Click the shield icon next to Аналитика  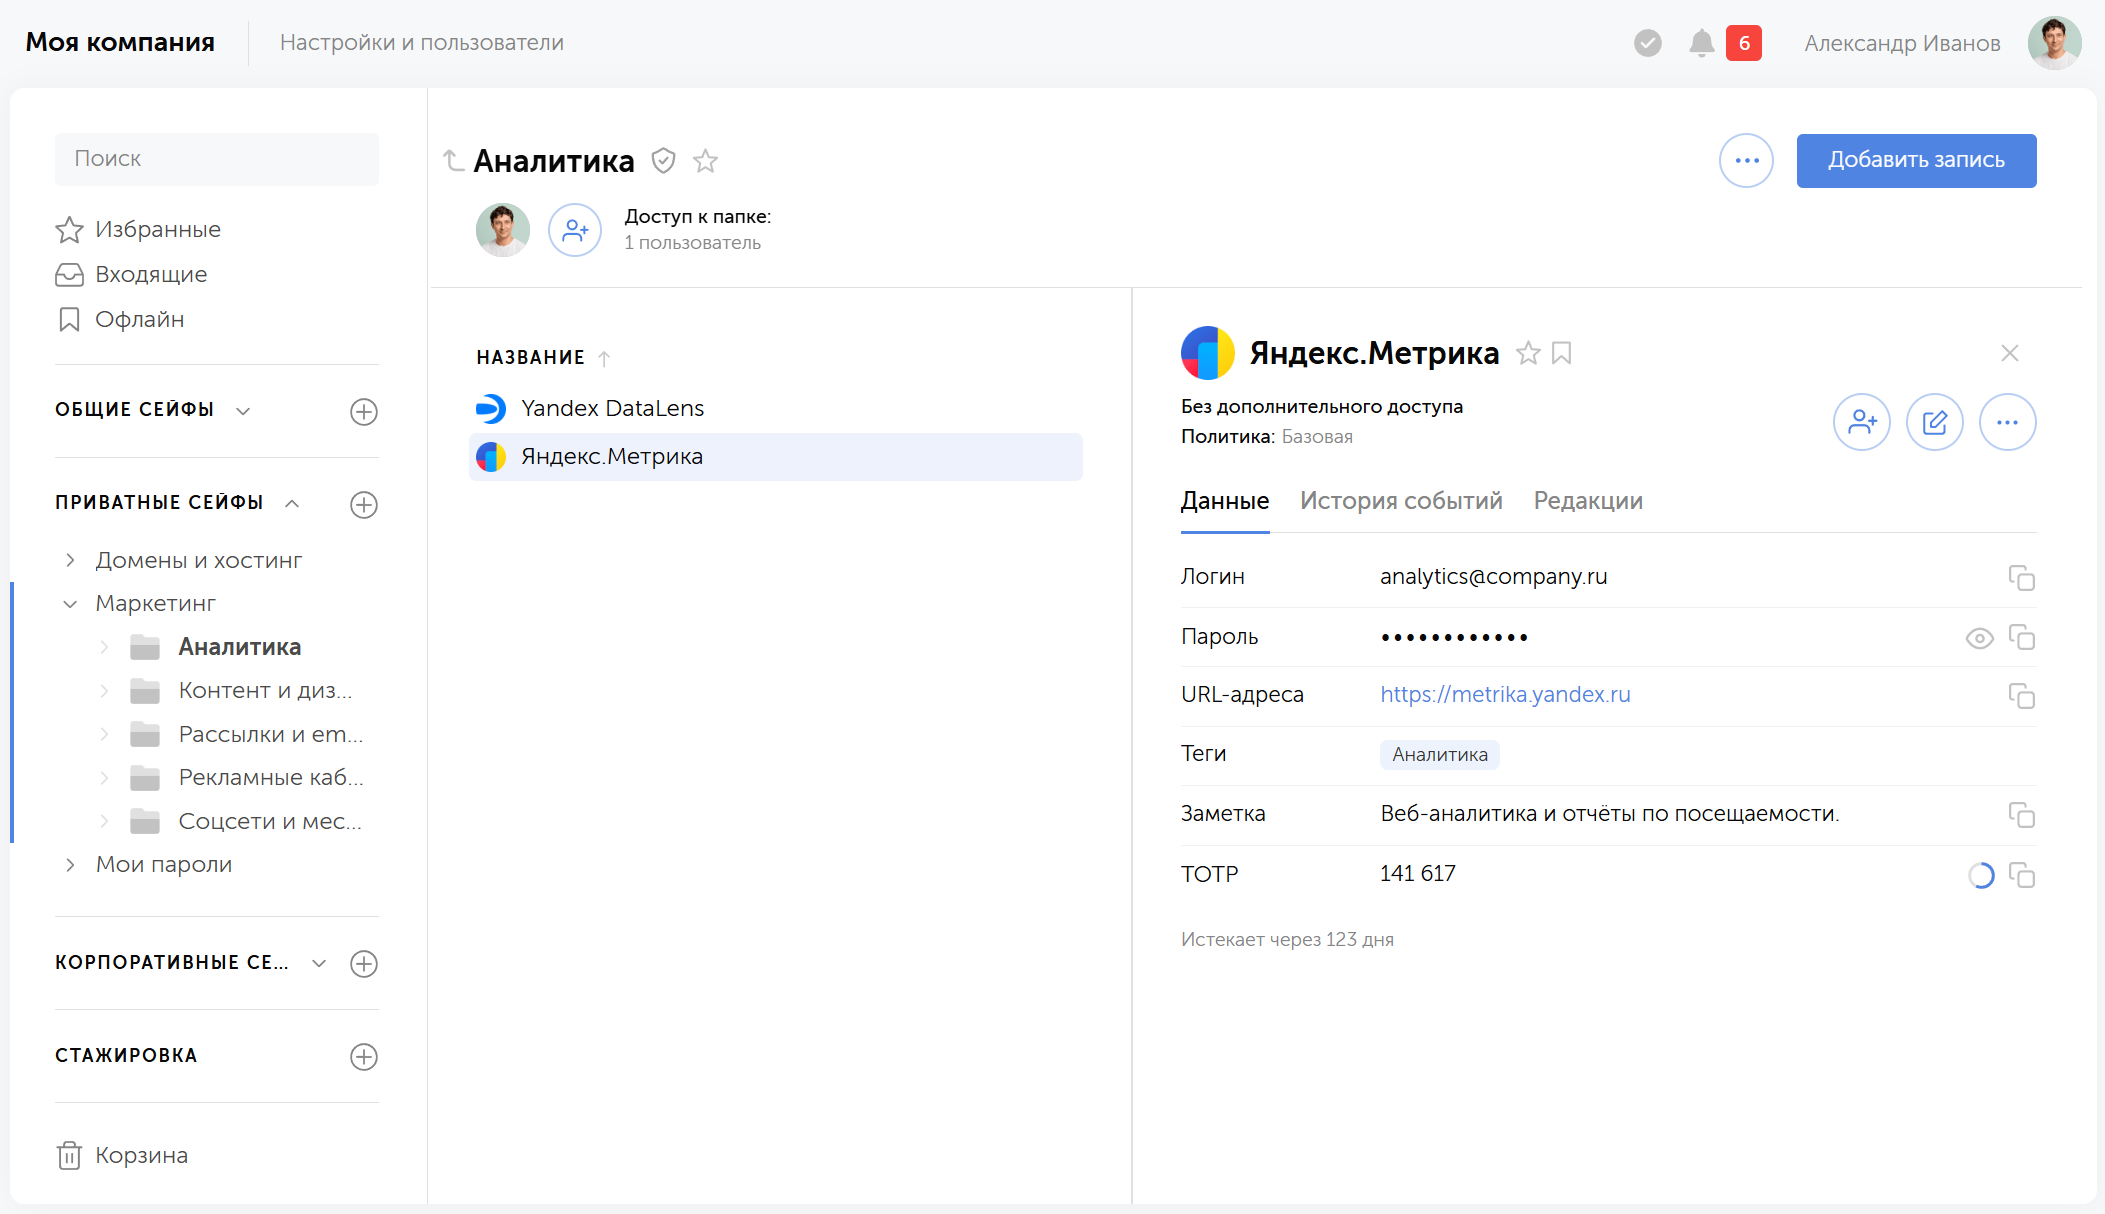click(663, 161)
